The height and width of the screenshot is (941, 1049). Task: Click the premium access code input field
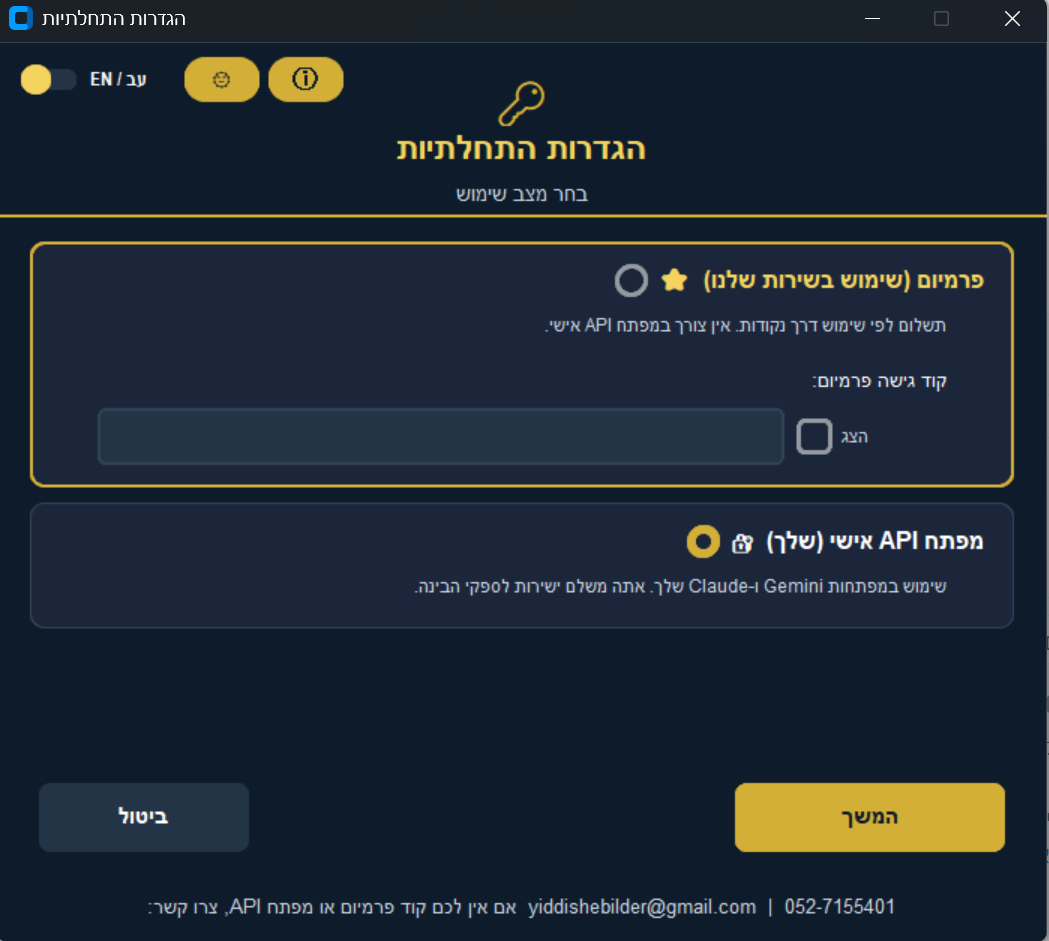point(440,436)
